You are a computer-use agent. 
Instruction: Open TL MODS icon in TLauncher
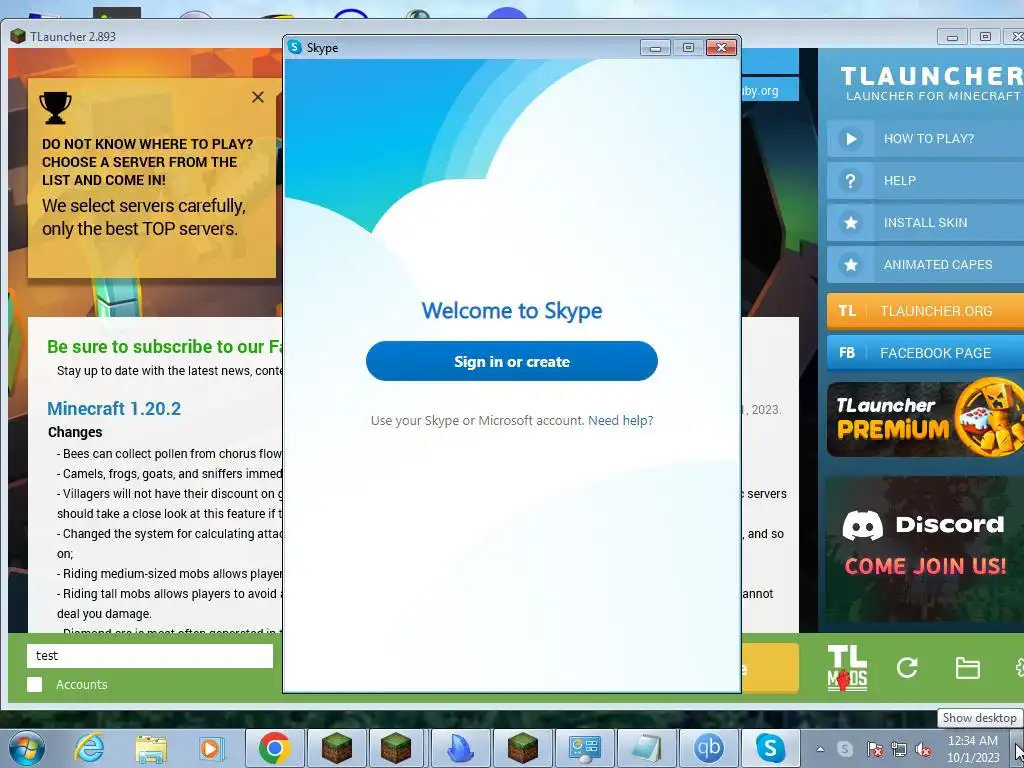pos(847,667)
